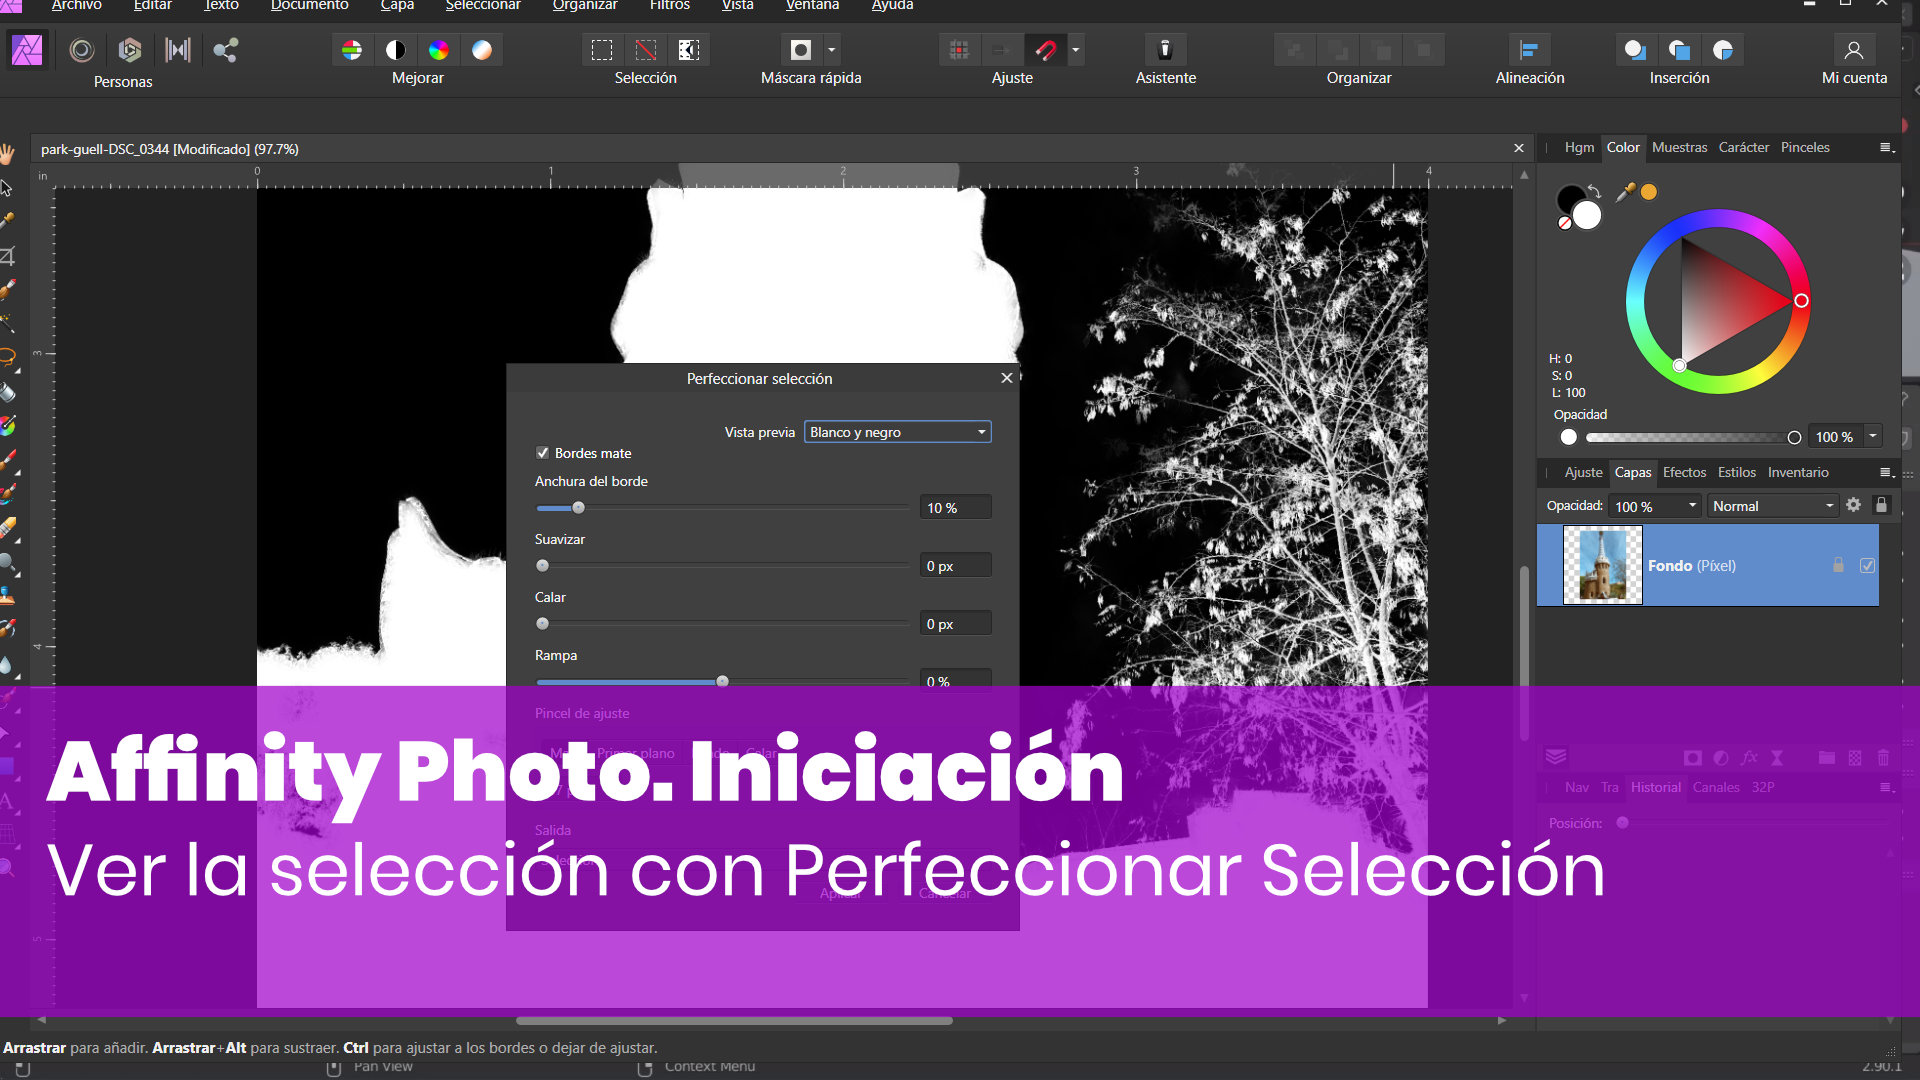
Task: Select the Clone stamp tool
Action: 8,596
